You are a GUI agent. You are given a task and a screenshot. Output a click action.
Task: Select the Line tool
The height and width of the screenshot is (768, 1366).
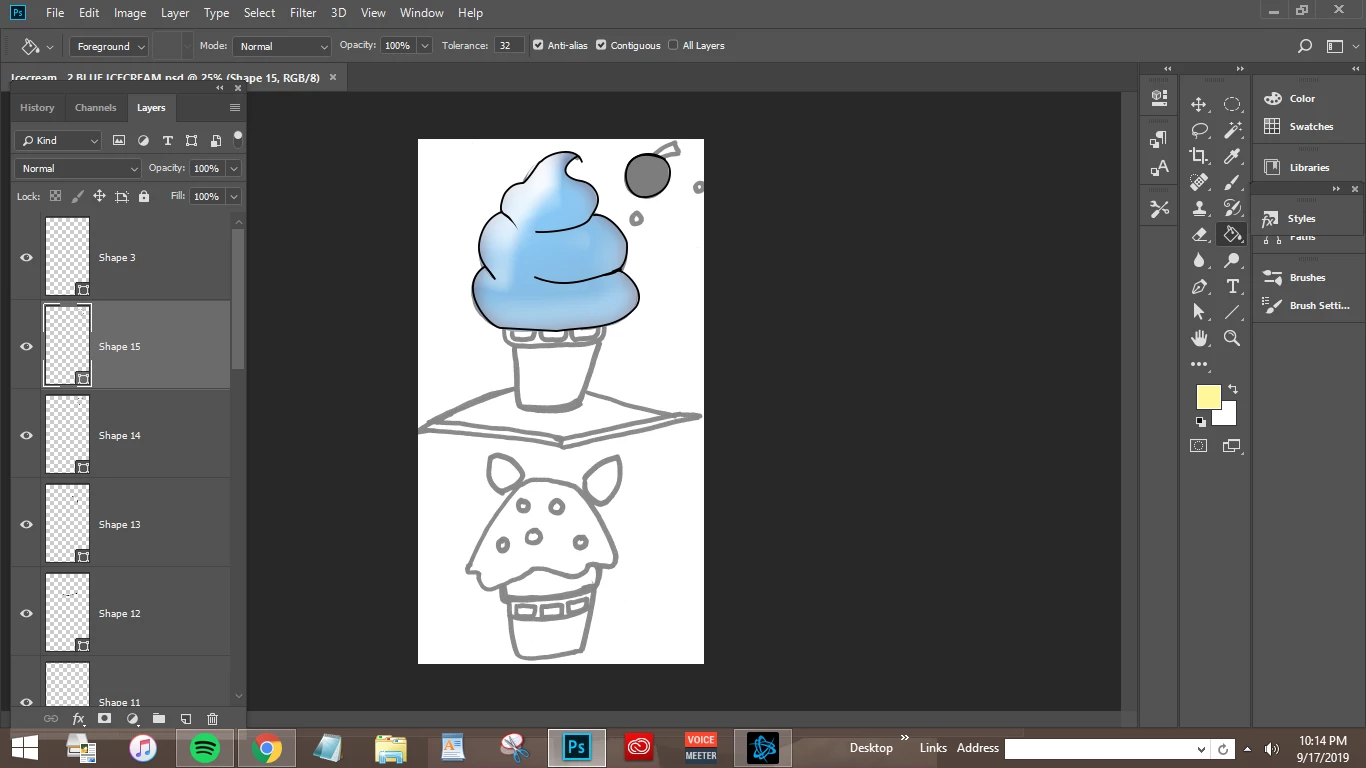(1232, 312)
